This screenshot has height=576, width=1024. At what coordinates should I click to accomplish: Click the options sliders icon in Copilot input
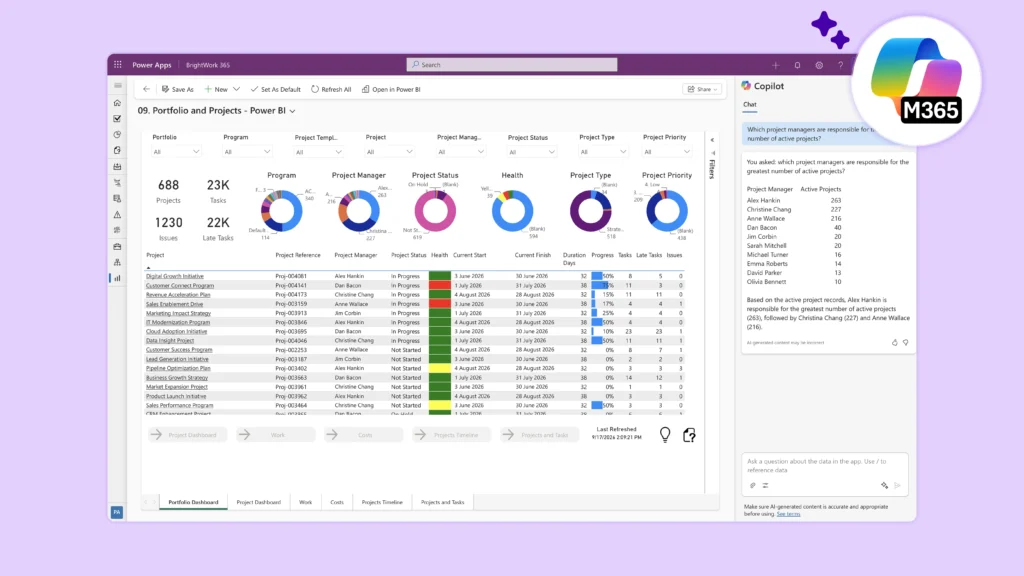pyautogui.click(x=765, y=485)
